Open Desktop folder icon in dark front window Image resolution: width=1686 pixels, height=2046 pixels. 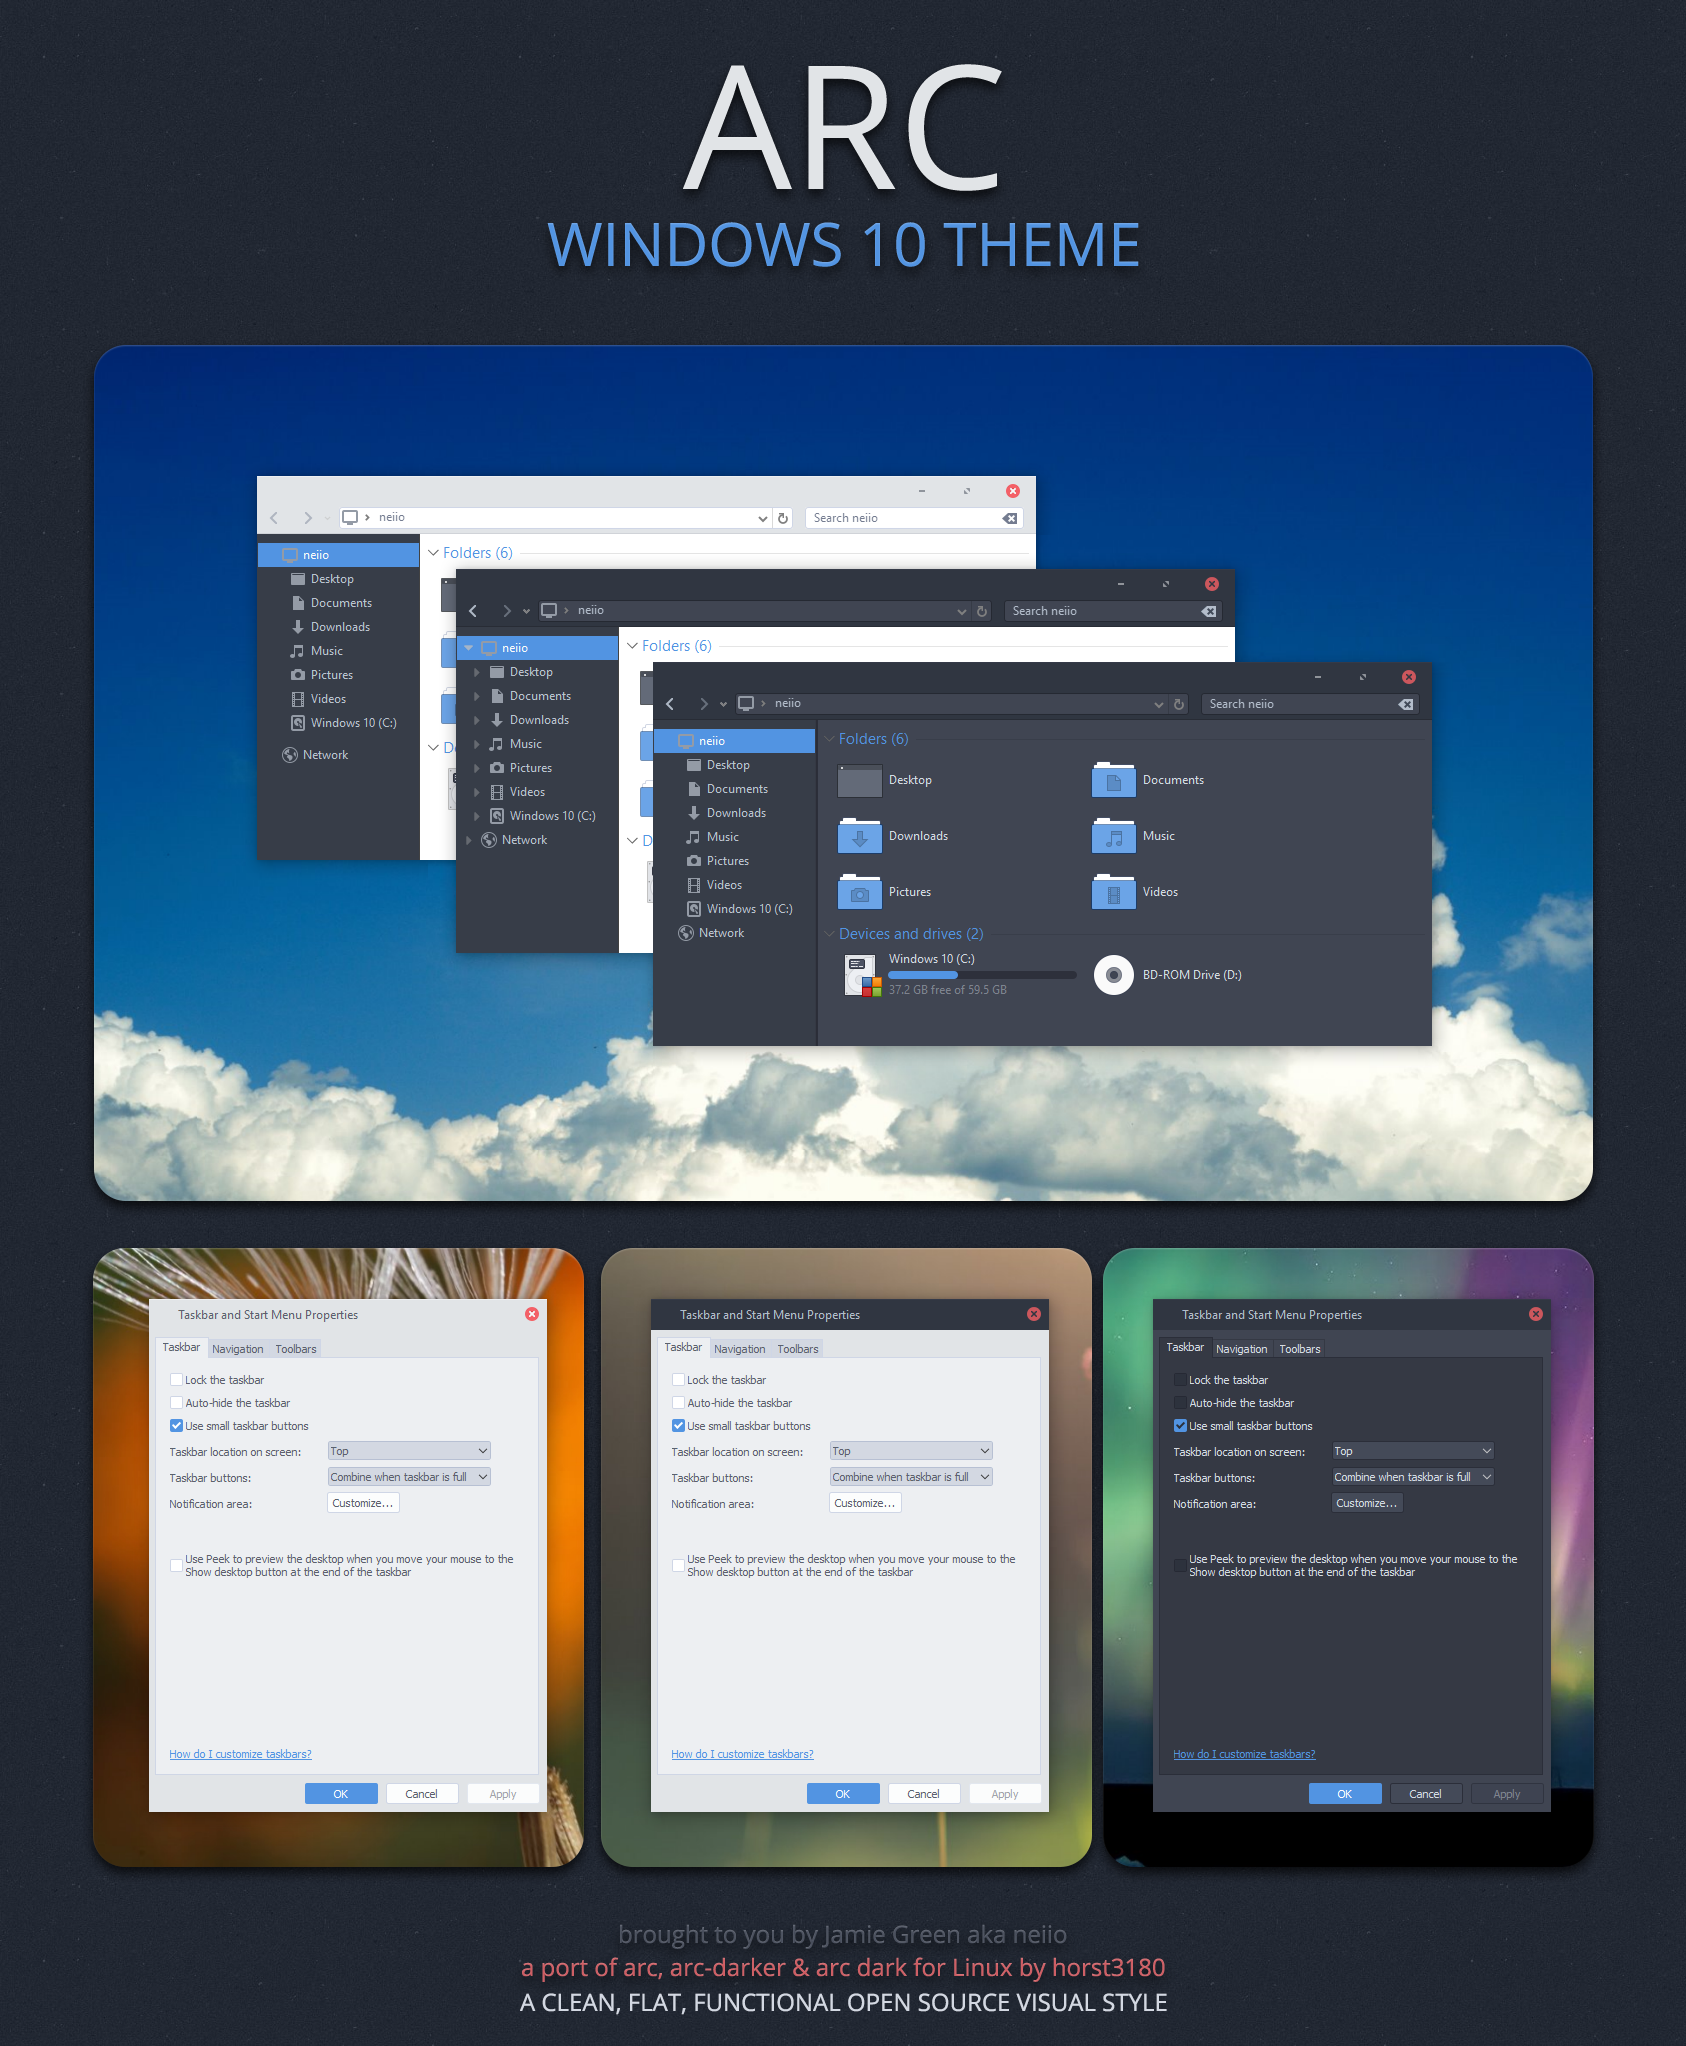(x=860, y=780)
